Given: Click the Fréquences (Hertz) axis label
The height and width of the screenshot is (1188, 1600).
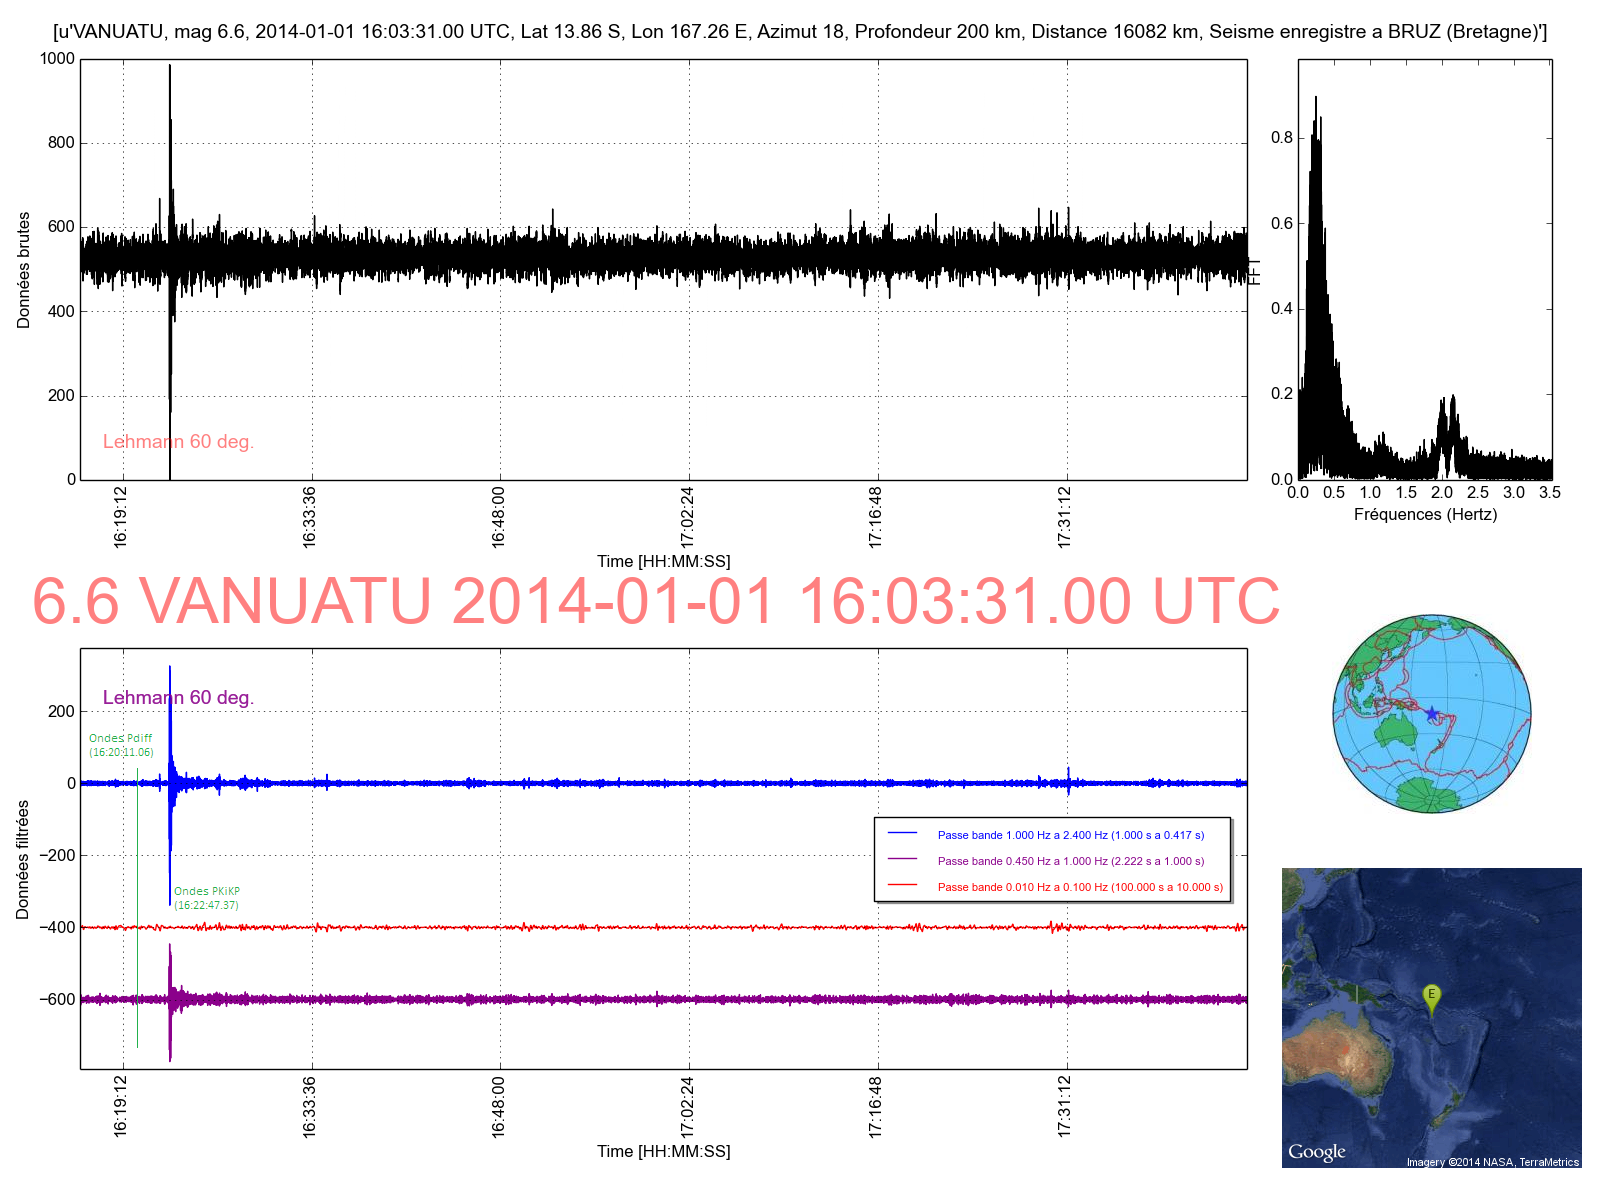Looking at the screenshot, I should click(x=1425, y=515).
